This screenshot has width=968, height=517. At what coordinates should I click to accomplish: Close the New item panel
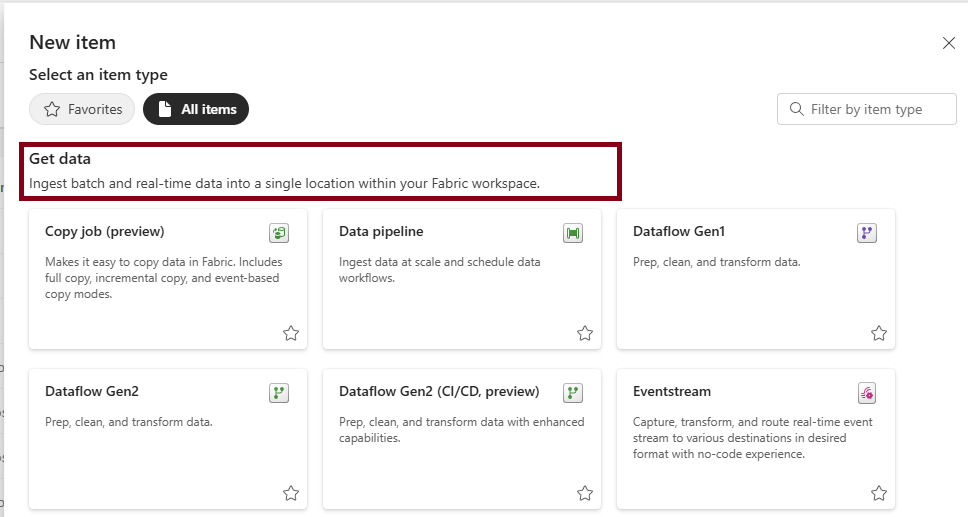(x=949, y=43)
